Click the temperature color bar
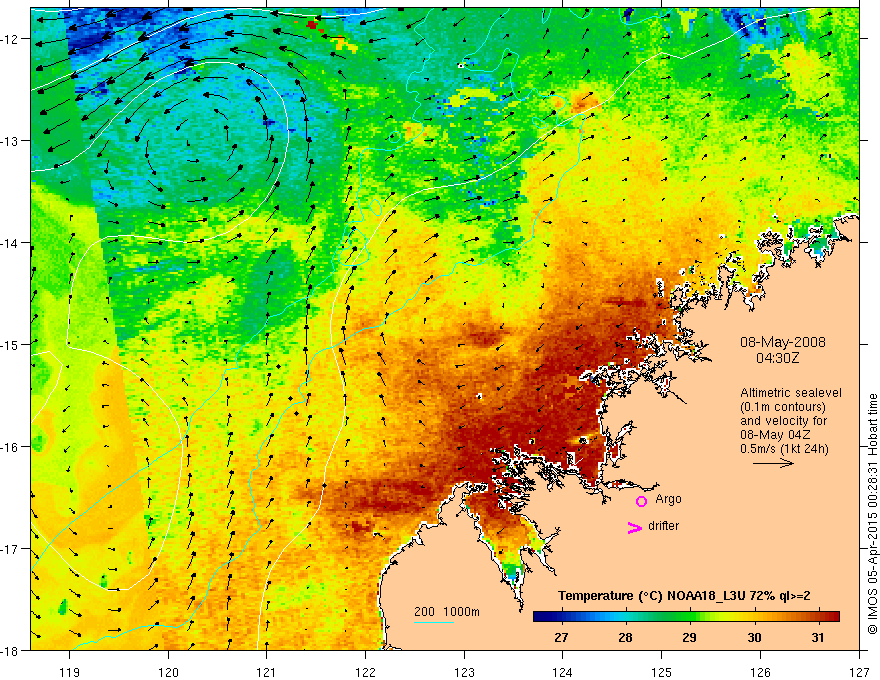The image size is (880, 680). coord(686,616)
